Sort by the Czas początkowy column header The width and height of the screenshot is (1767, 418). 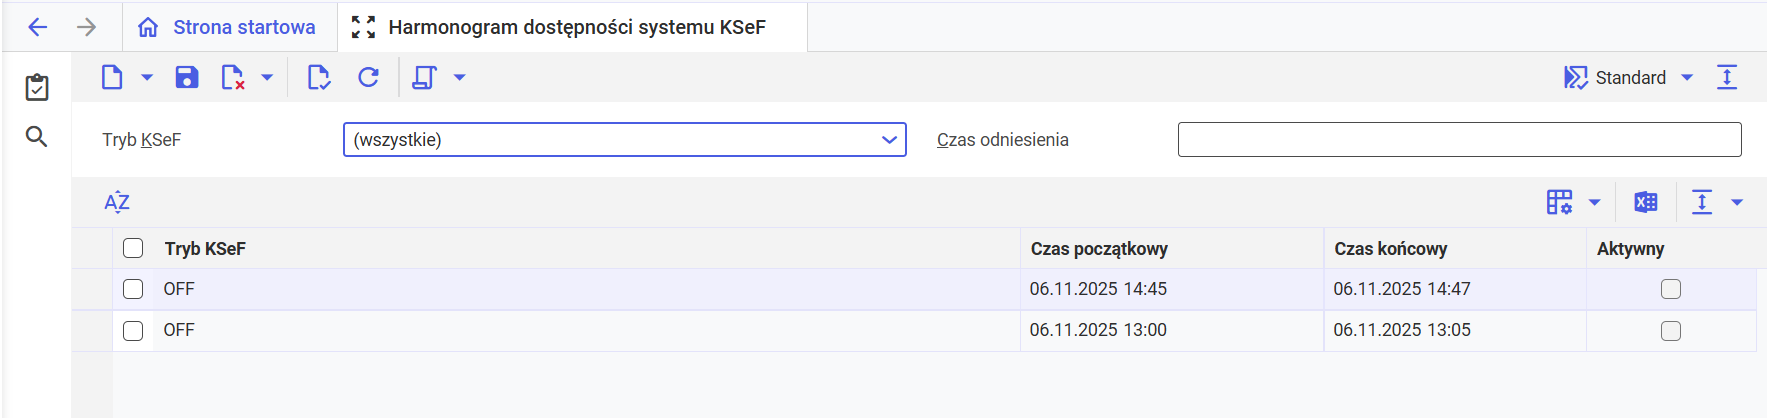coord(1099,249)
